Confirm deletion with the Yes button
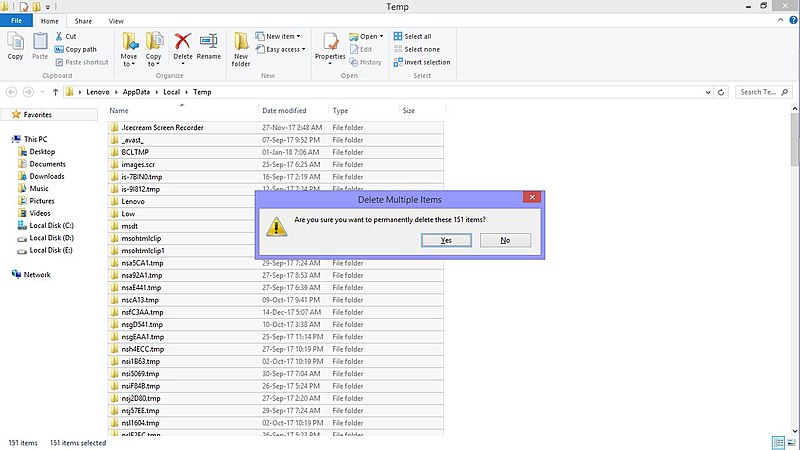Screen dimensions: 800x450 446,240
